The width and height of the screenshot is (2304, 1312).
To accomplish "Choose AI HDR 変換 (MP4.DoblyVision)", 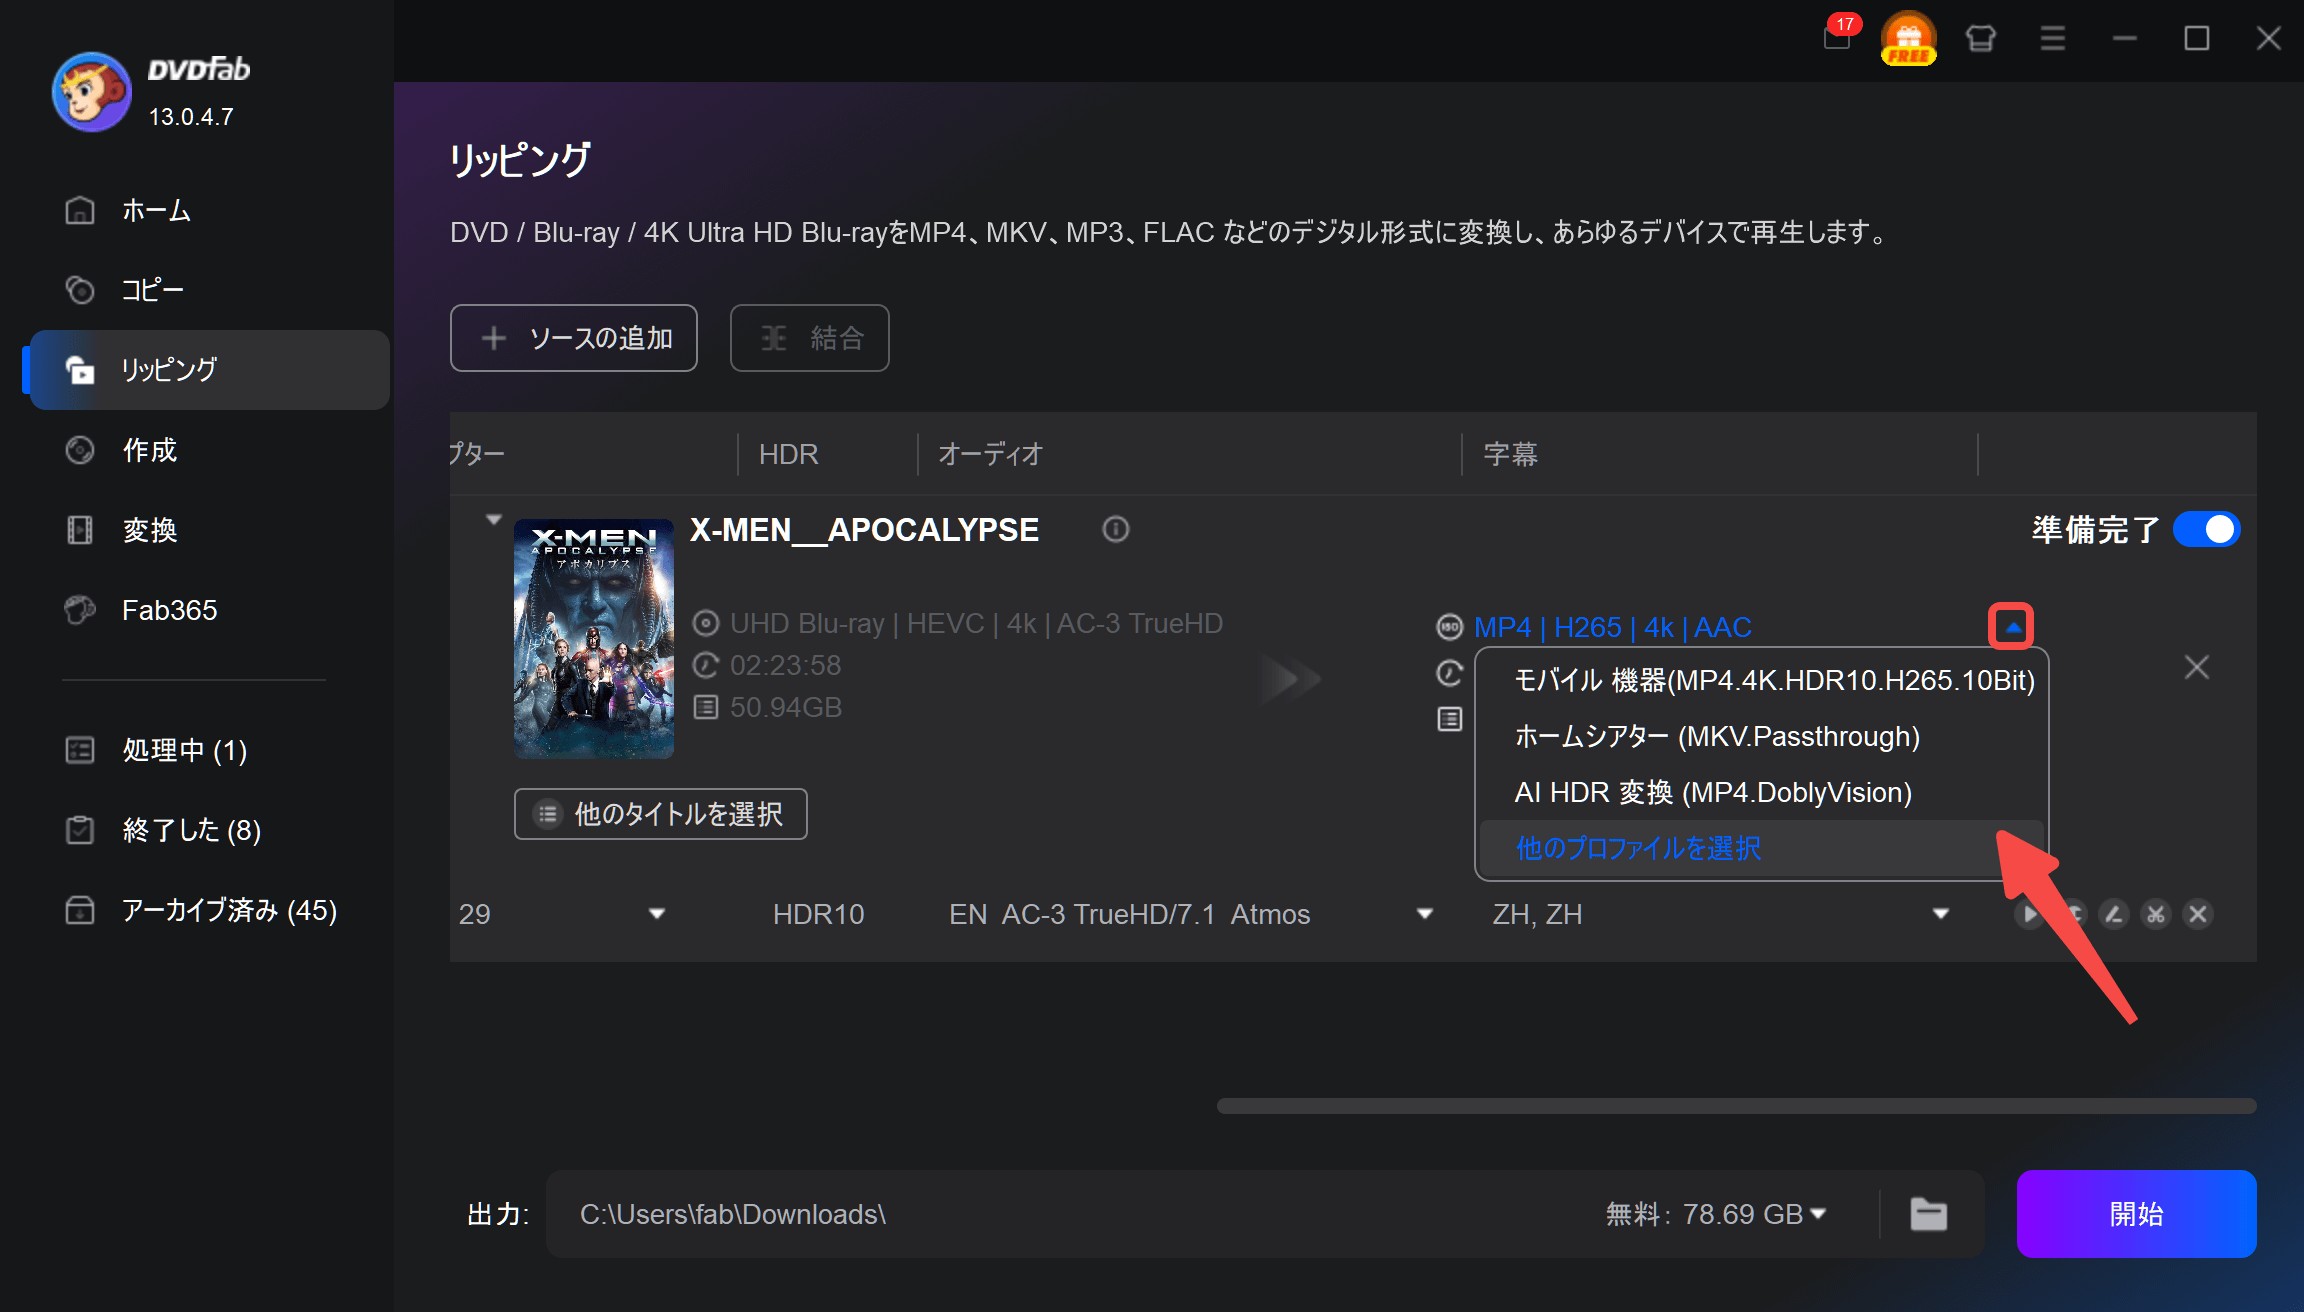I will point(1762,792).
